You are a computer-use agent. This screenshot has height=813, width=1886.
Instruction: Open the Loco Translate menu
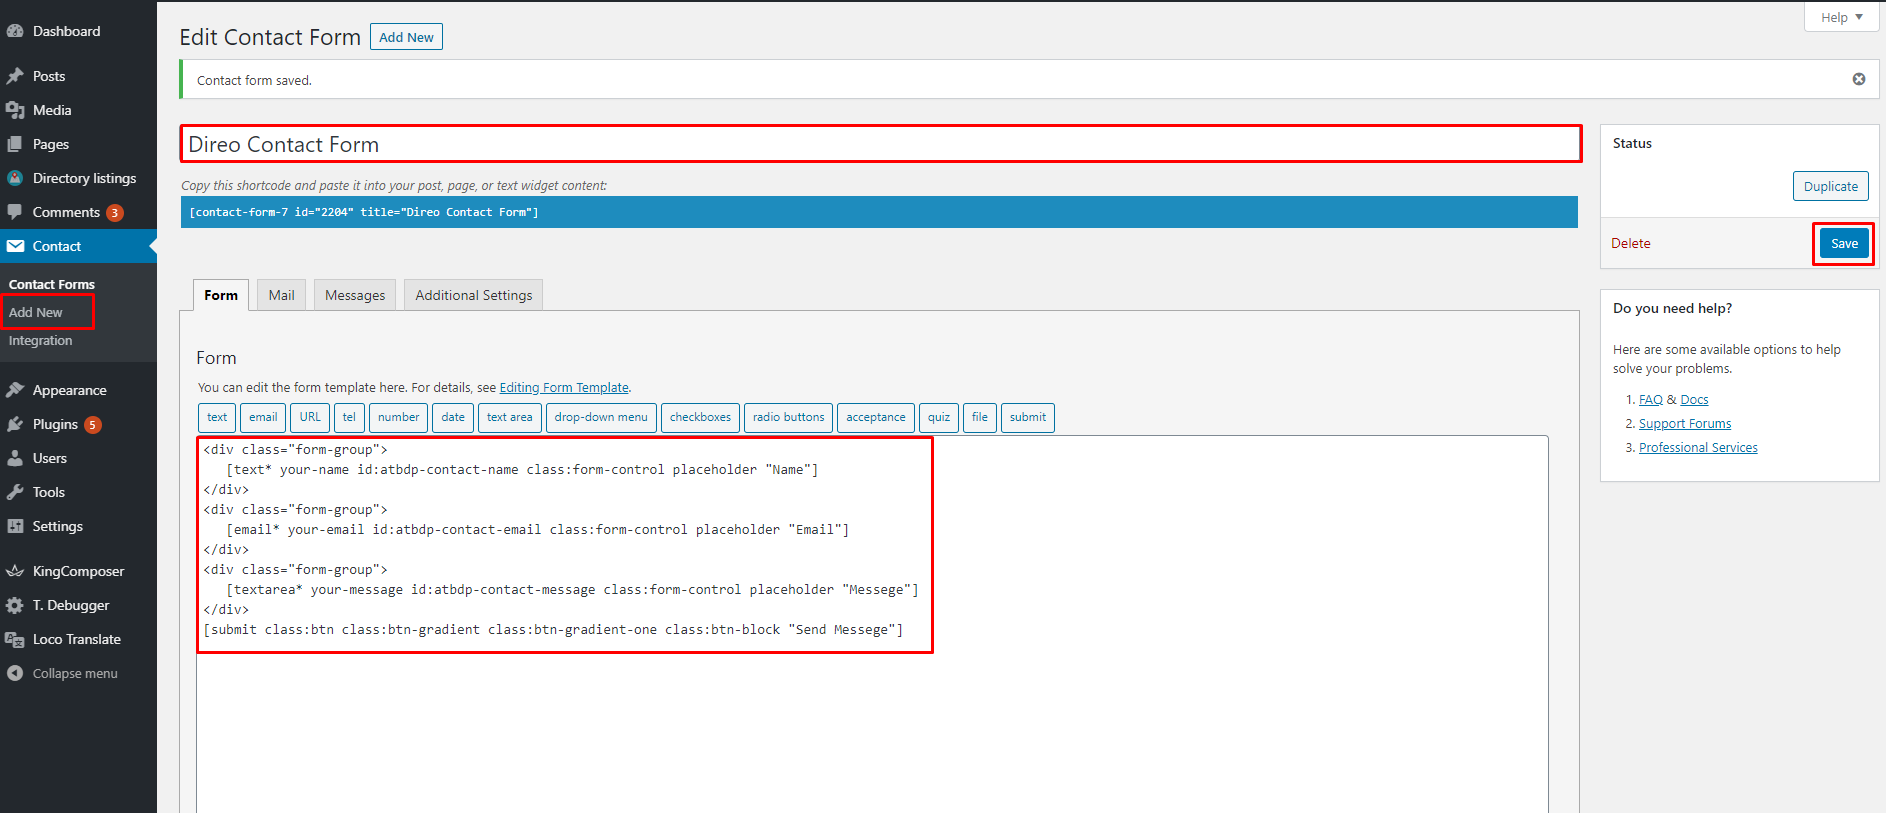tap(76, 639)
